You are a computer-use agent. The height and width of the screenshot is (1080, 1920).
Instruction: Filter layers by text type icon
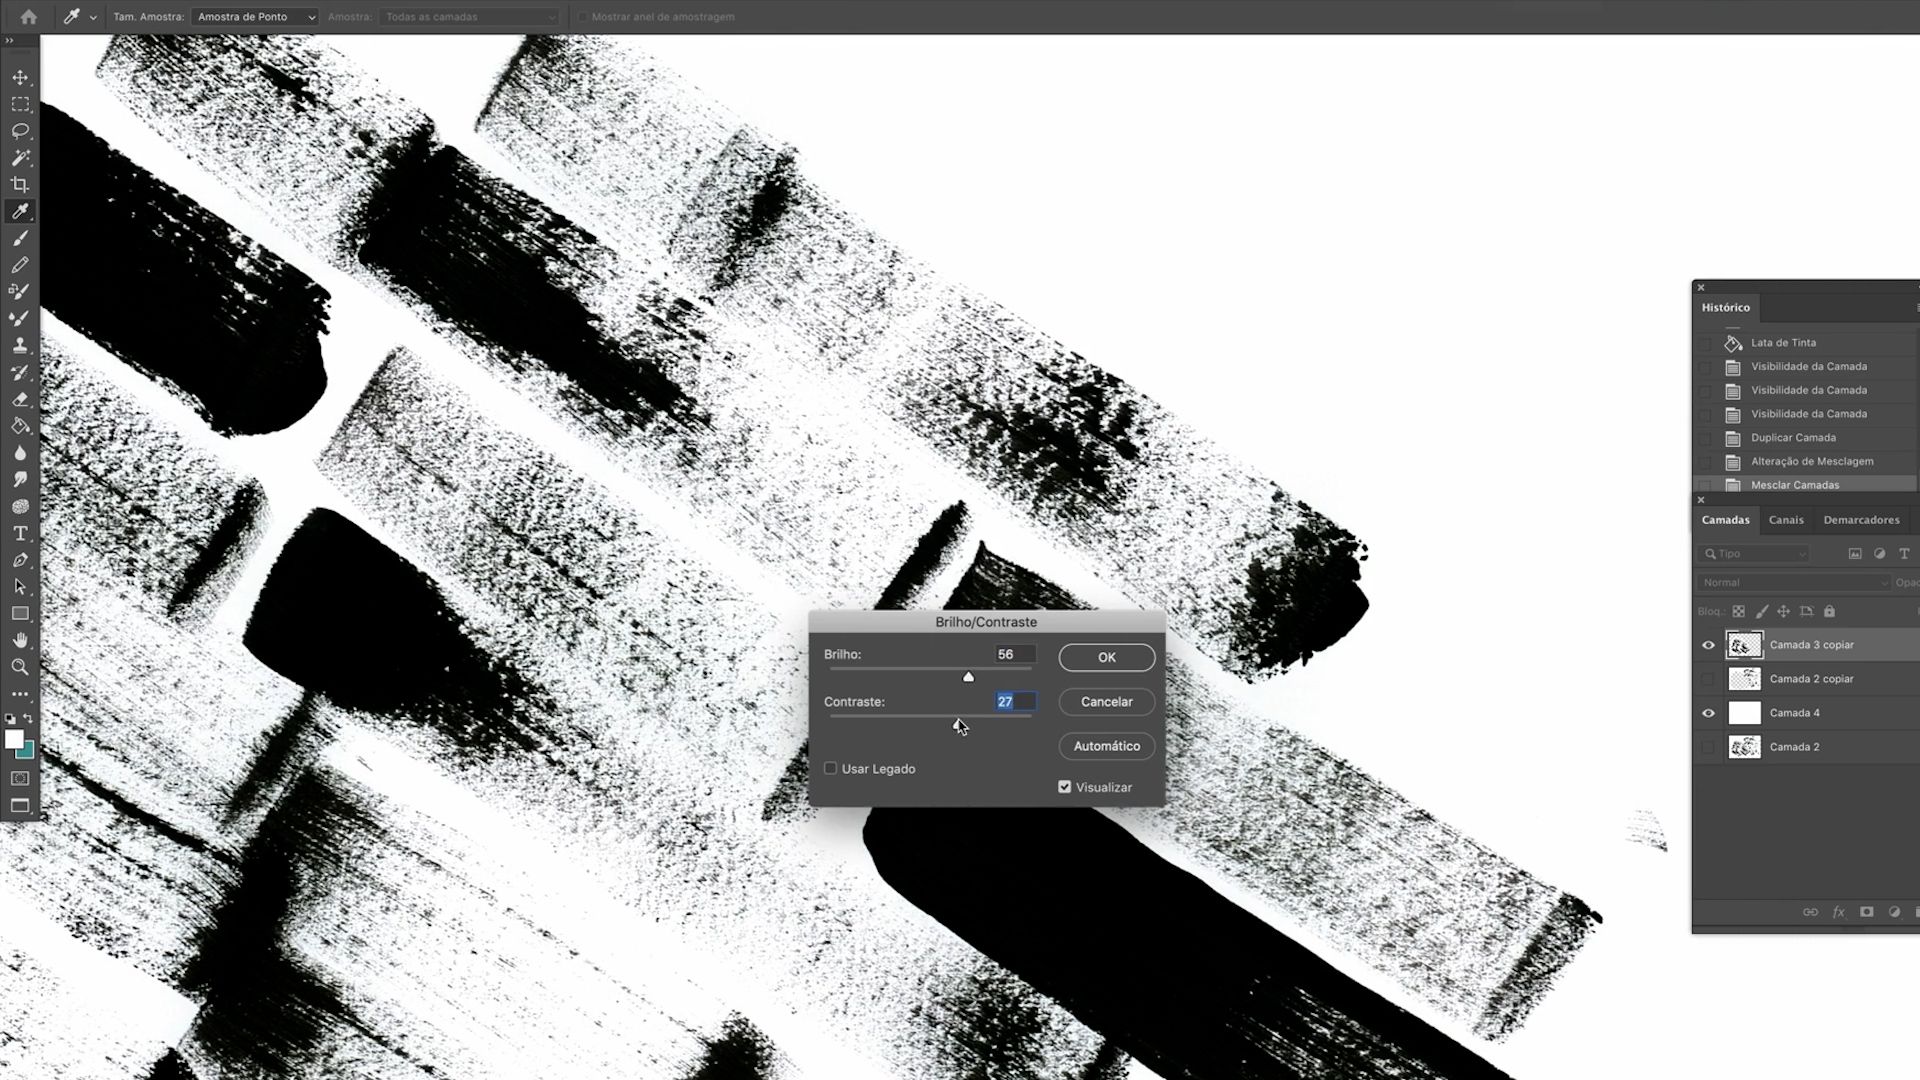(1904, 554)
